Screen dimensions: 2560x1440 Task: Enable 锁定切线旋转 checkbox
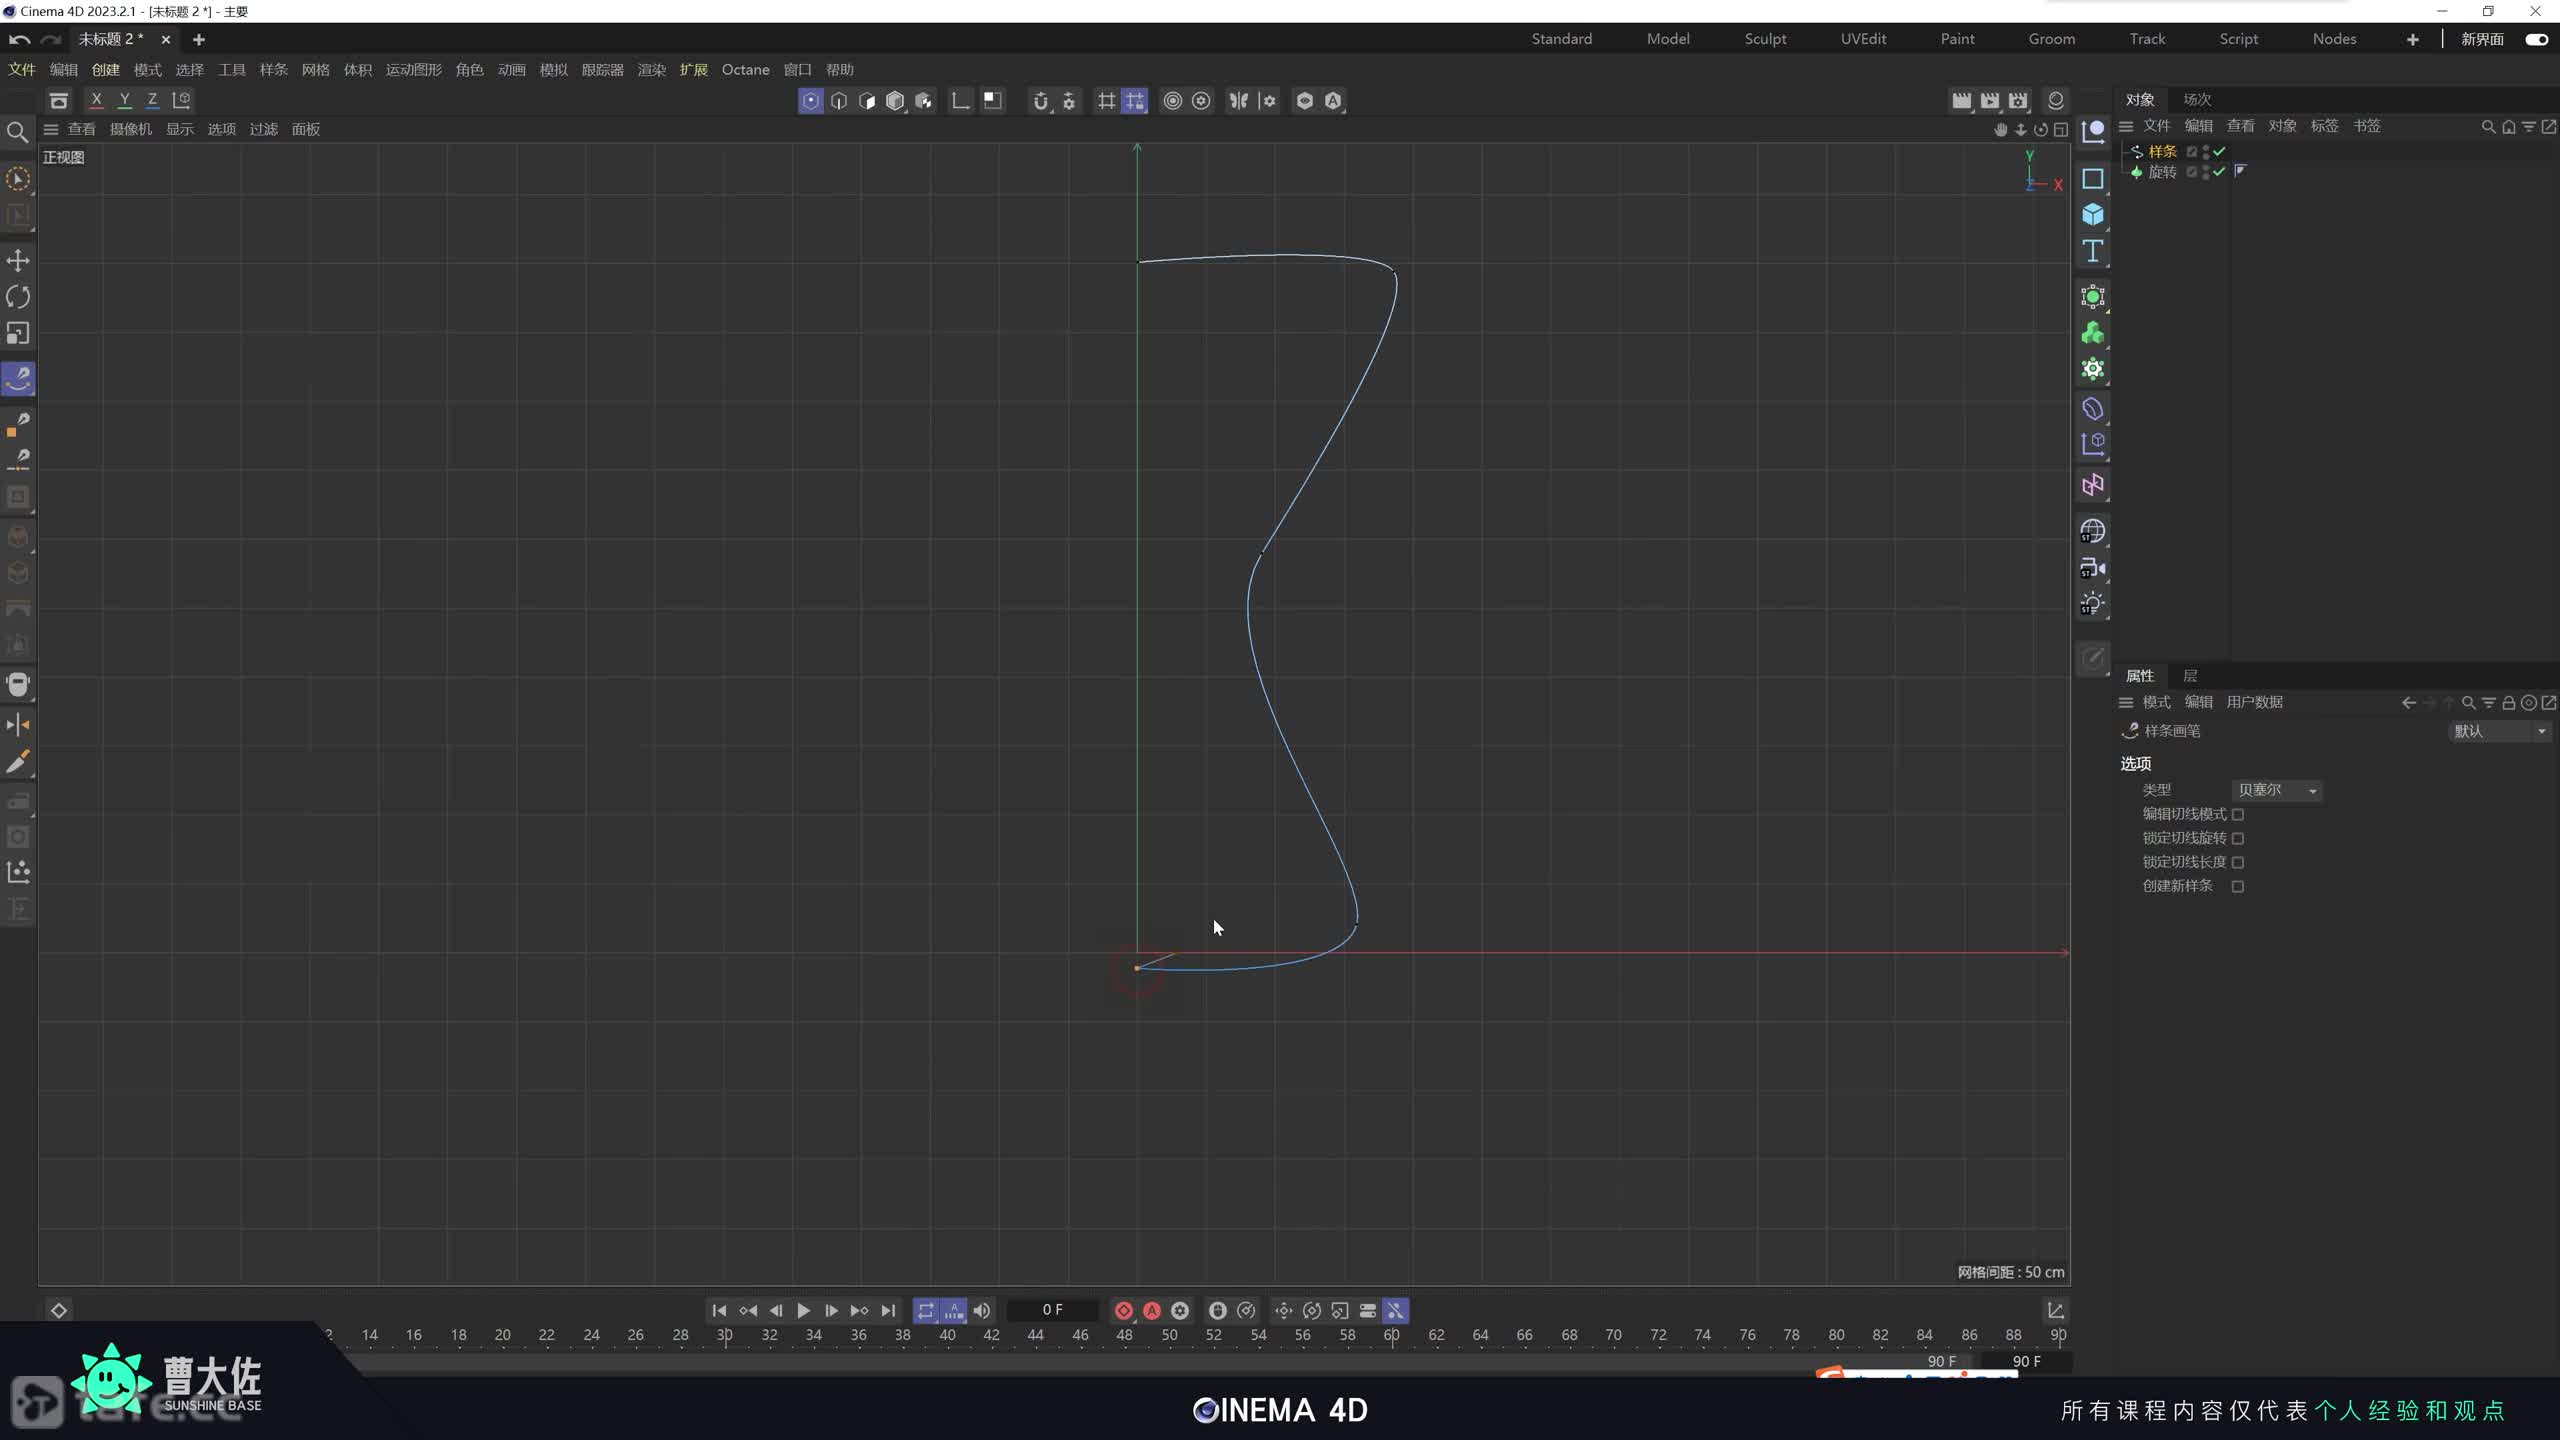point(2238,838)
